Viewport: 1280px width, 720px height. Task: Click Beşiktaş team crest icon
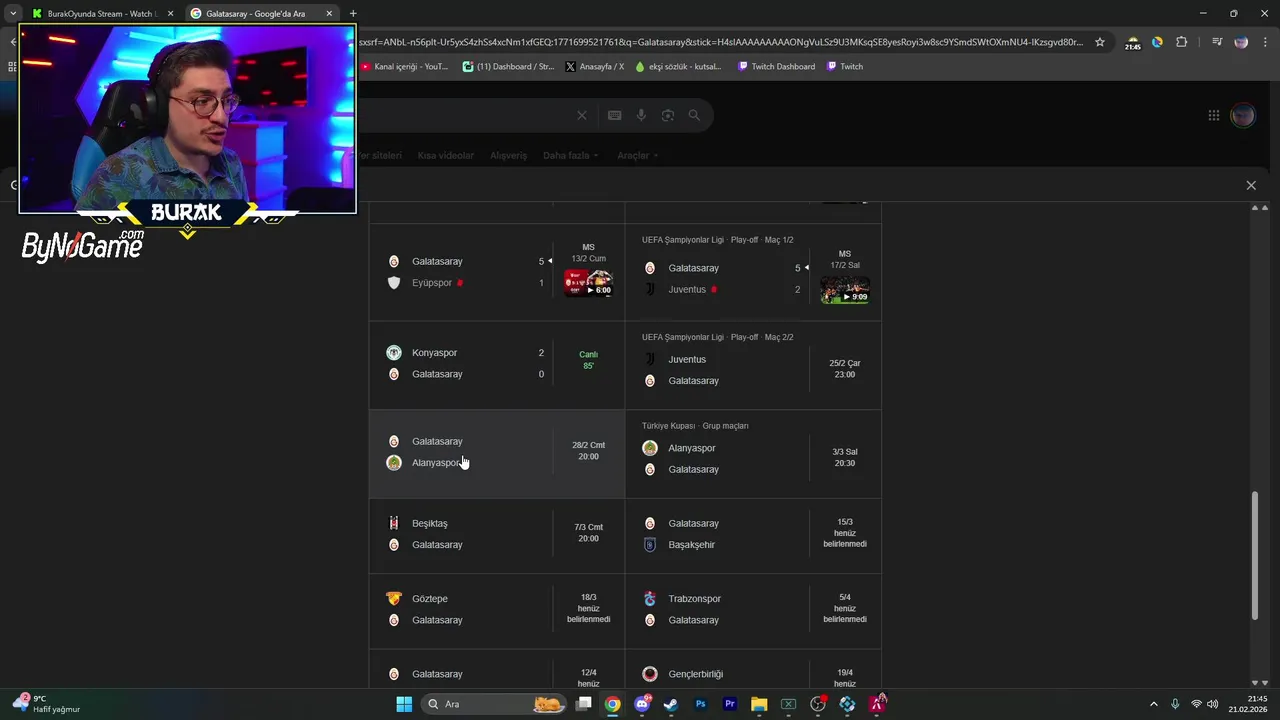pyautogui.click(x=394, y=524)
